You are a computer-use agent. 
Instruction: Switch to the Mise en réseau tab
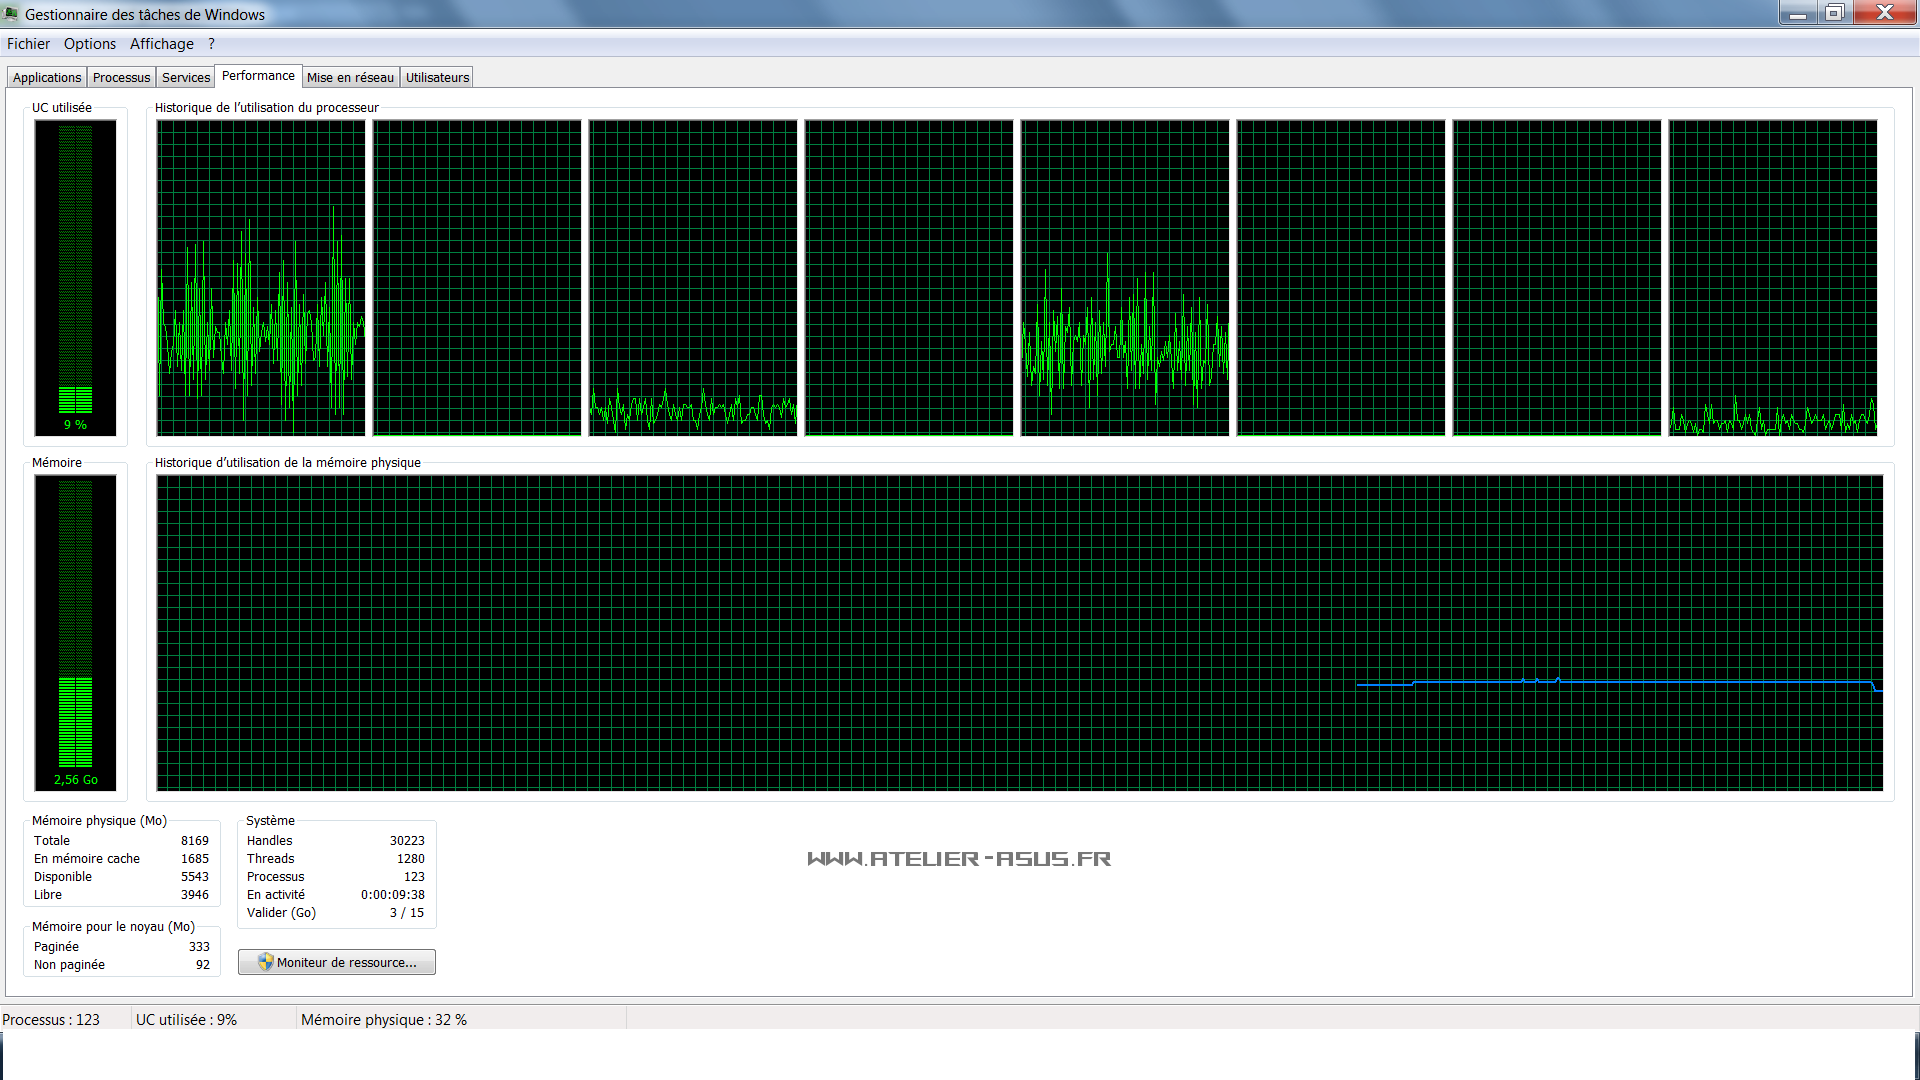tap(350, 78)
